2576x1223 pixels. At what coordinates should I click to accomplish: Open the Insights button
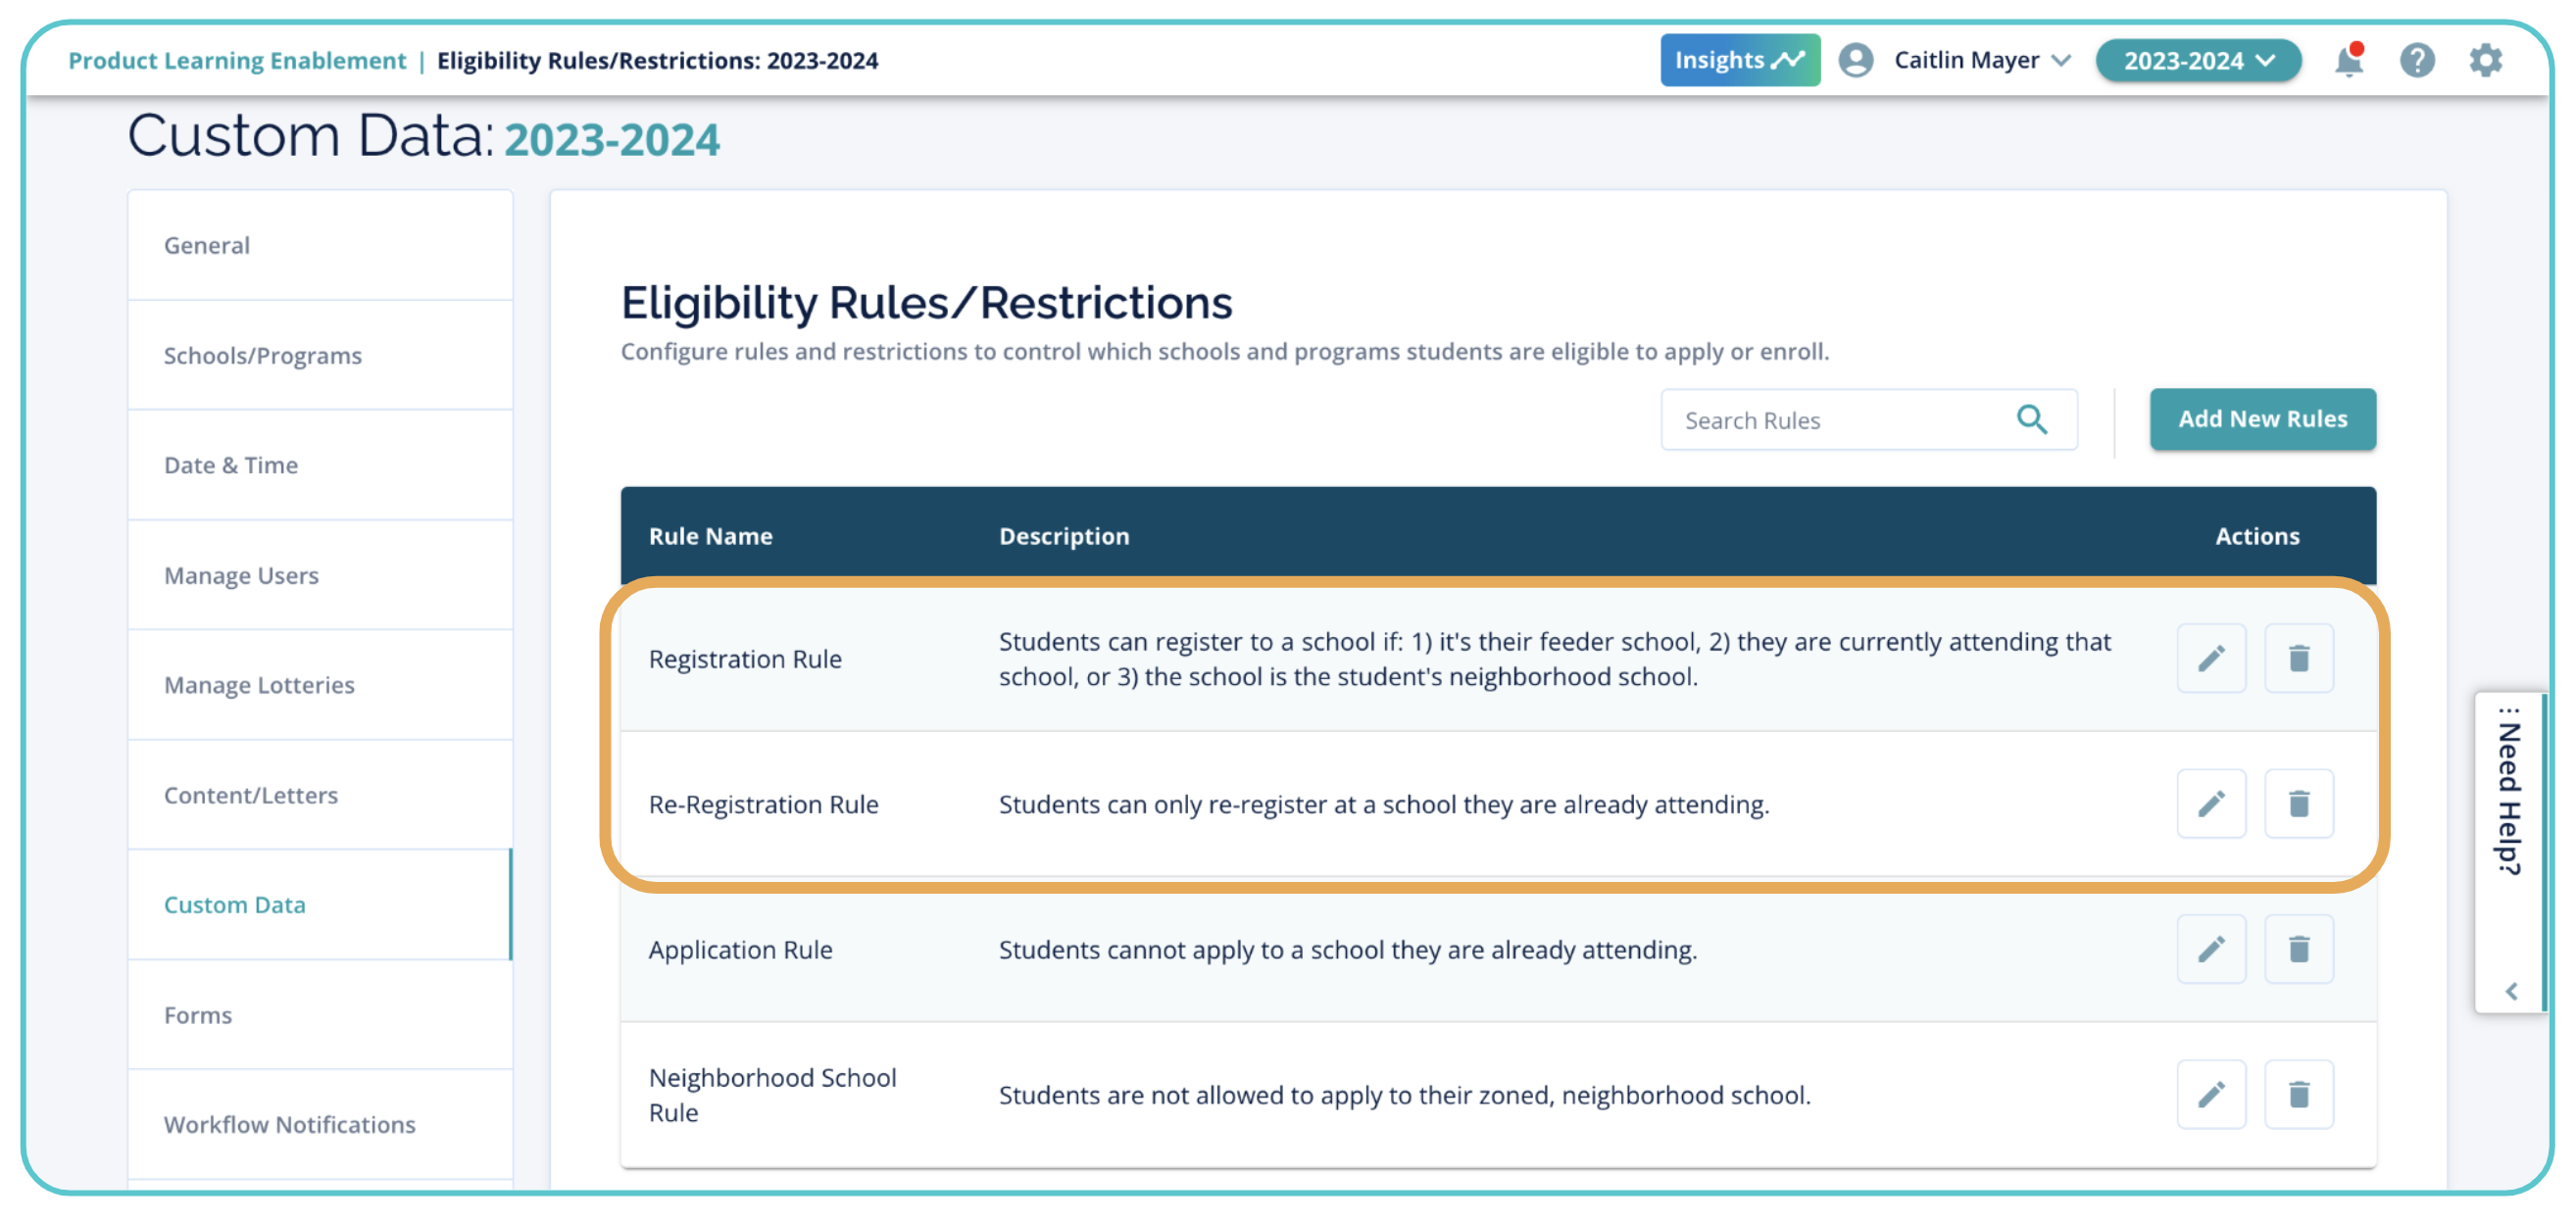[x=1738, y=61]
